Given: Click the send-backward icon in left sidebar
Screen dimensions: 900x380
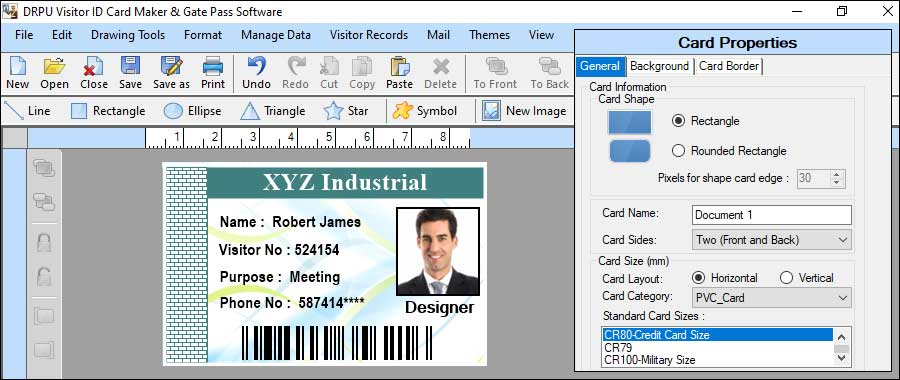Looking at the screenshot, I should [x=44, y=201].
